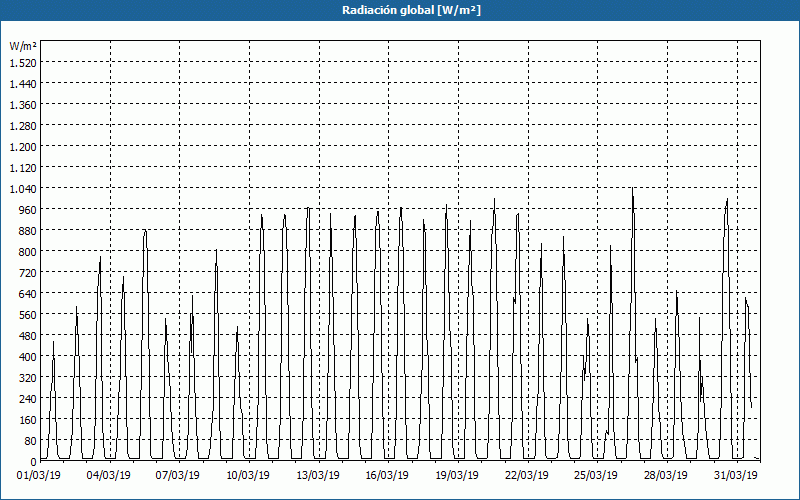Screen dimensions: 800x500
Task: Click the 1.120 y-axis value
Action: coord(23,168)
